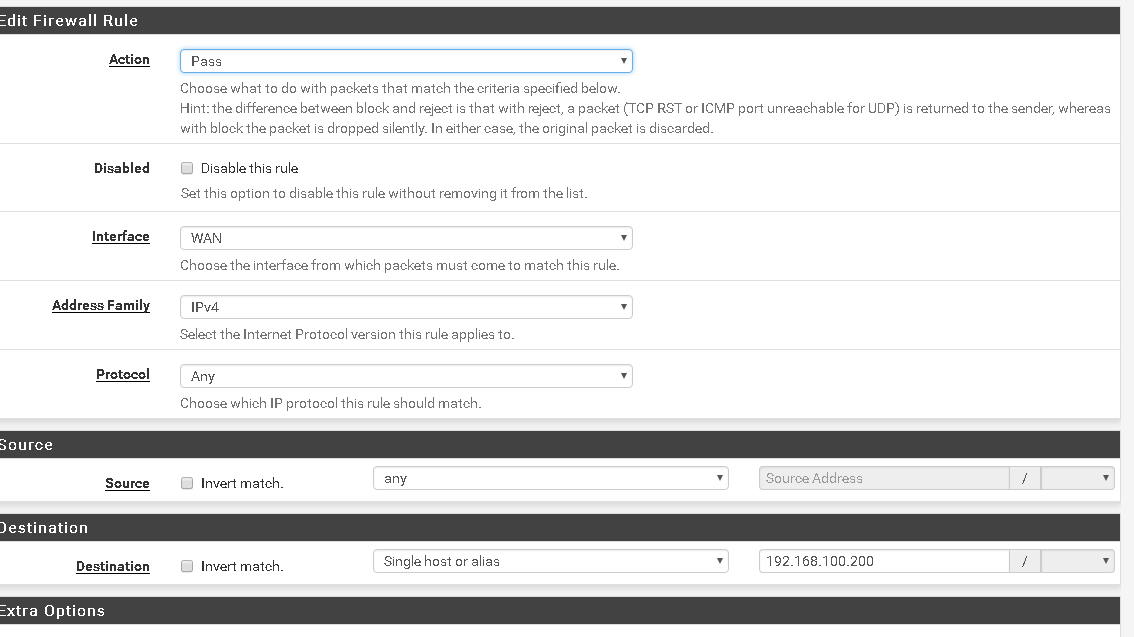Click the Source help label
Viewport: 1134px width, 637px height.
[x=127, y=483]
